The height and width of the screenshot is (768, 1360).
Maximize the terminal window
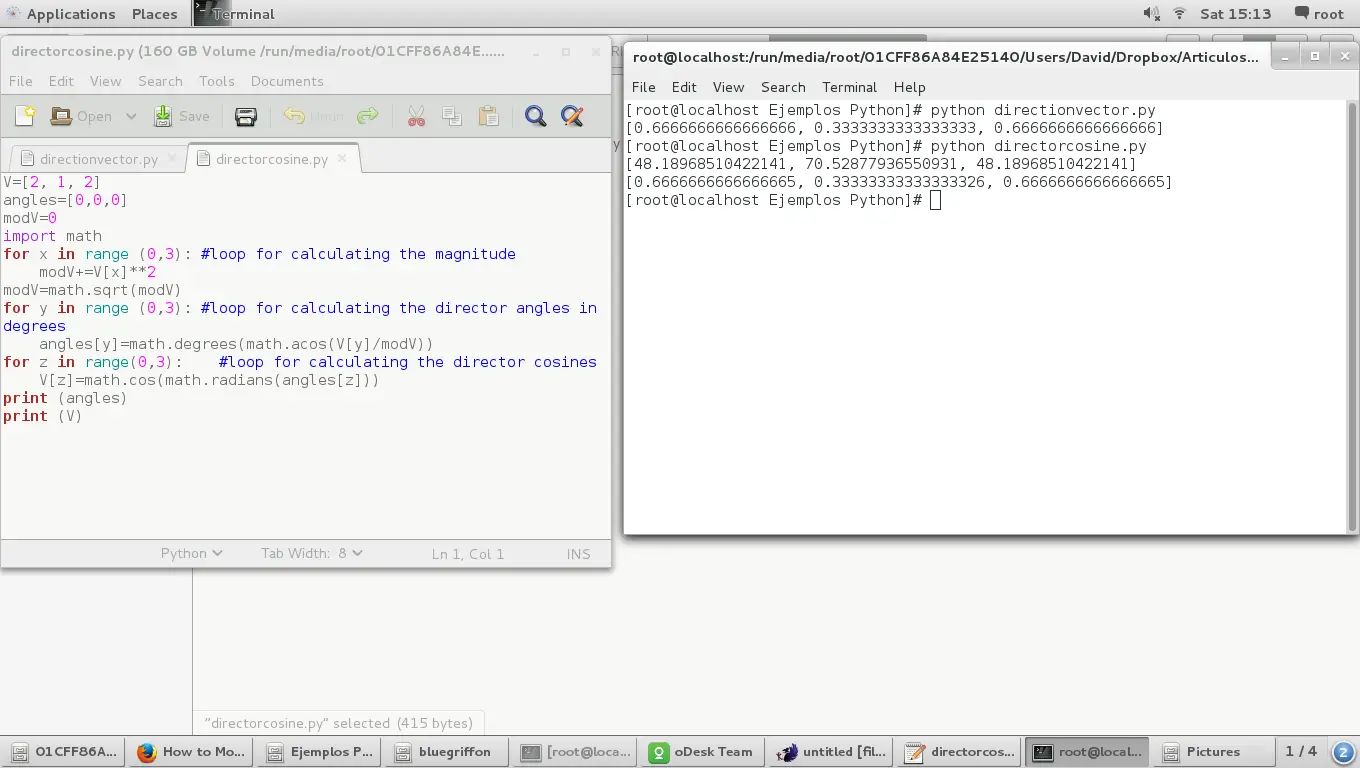coord(1315,56)
